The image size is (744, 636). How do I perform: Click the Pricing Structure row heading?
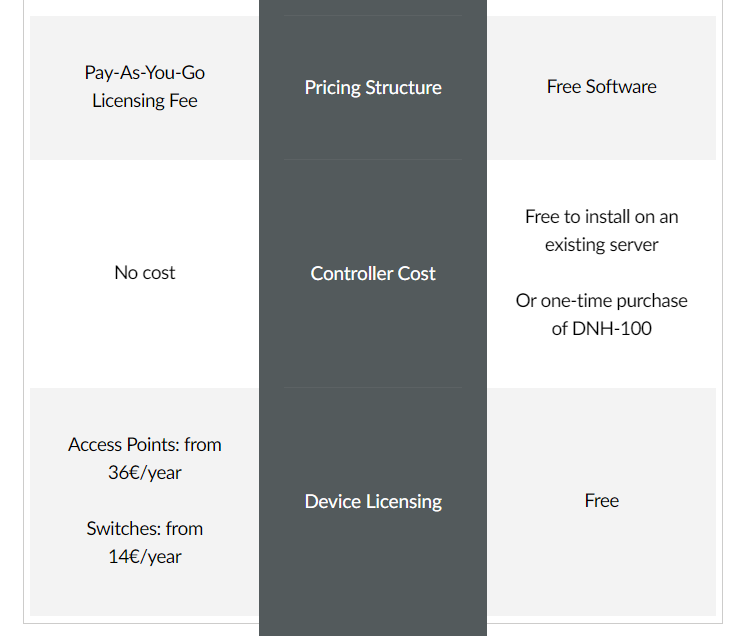click(373, 88)
